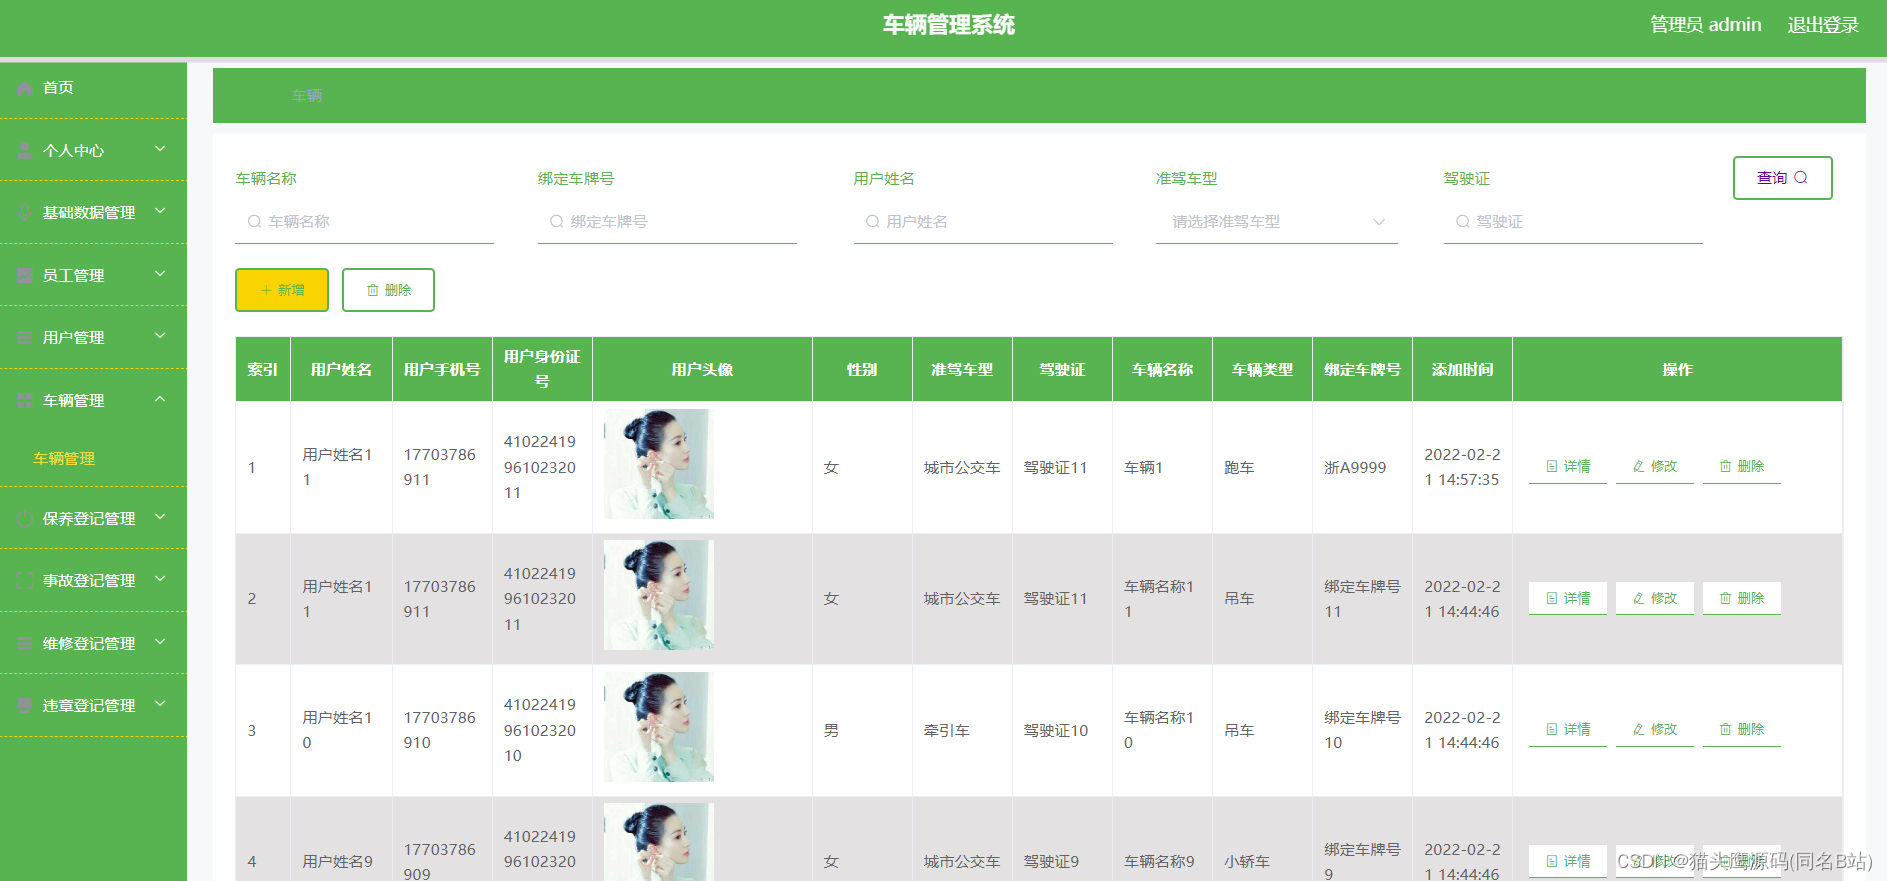
Task: Click 修改 for row index 3
Action: click(1655, 730)
